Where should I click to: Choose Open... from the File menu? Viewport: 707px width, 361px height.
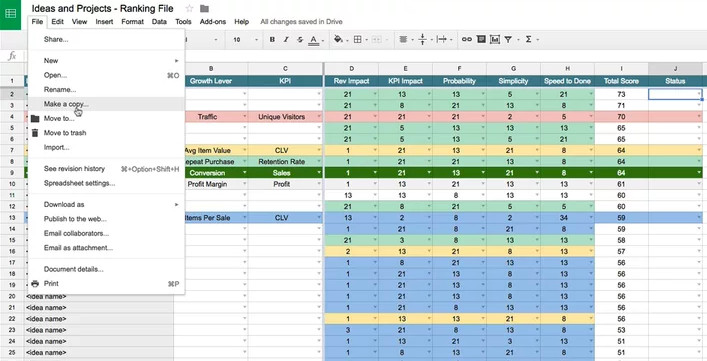[x=106, y=75]
